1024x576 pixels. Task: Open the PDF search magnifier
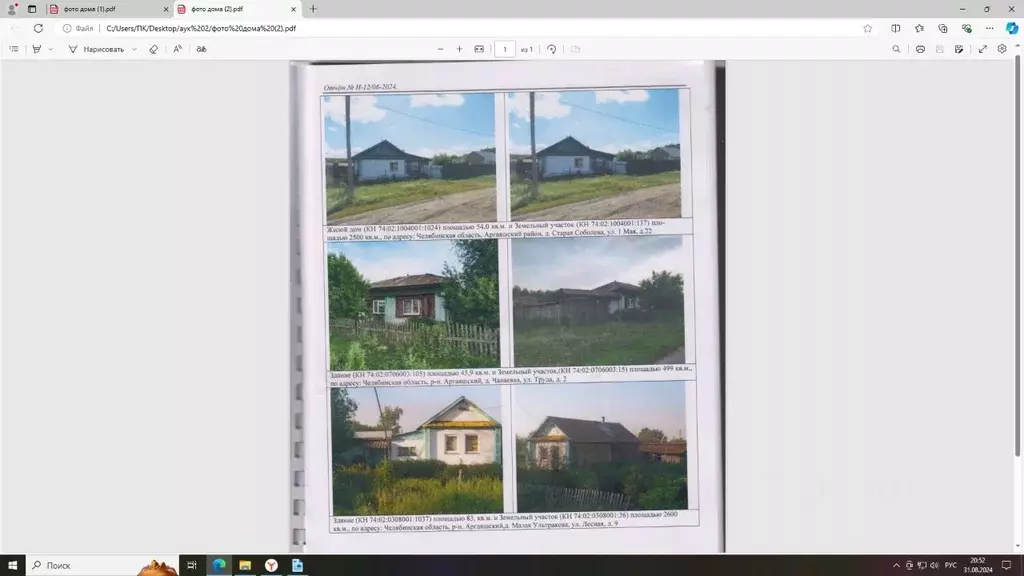[x=896, y=49]
